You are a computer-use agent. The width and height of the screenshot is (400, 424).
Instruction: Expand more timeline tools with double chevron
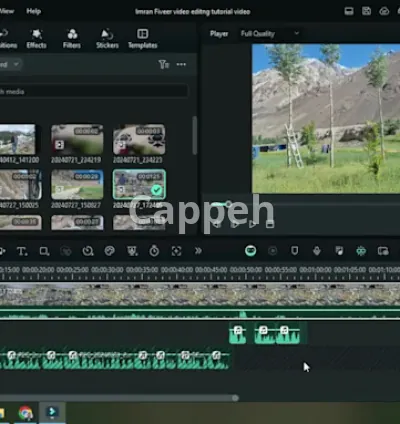point(198,251)
